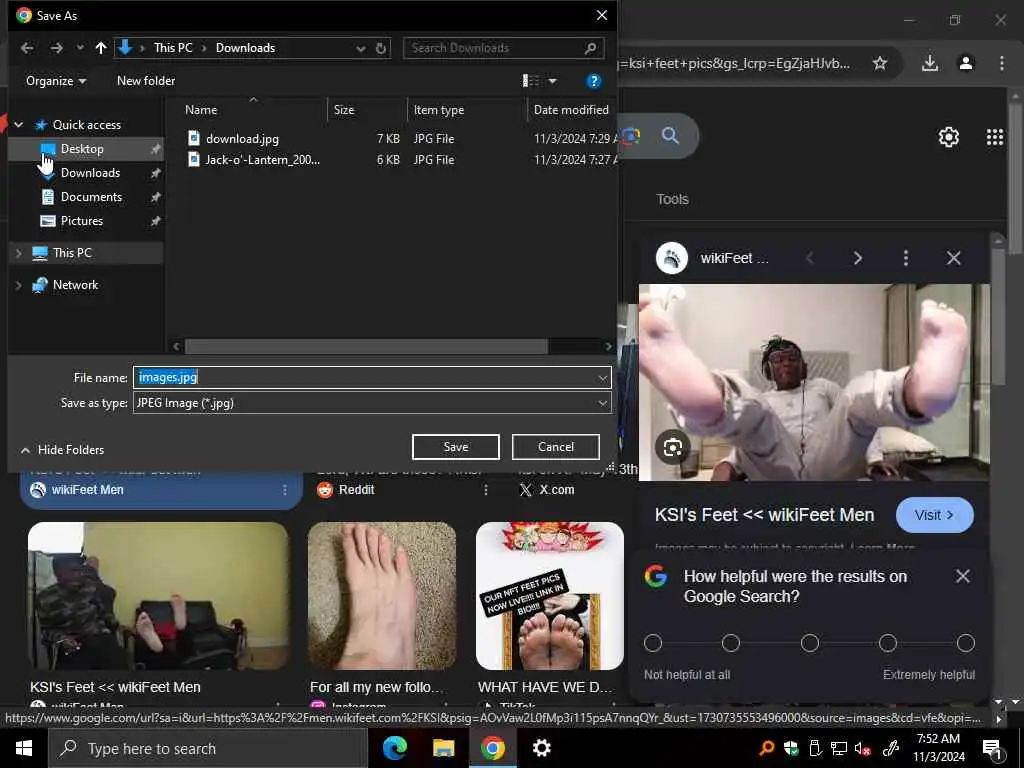Image resolution: width=1024 pixels, height=768 pixels.
Task: Open the File name dropdown arrow
Action: [602, 377]
